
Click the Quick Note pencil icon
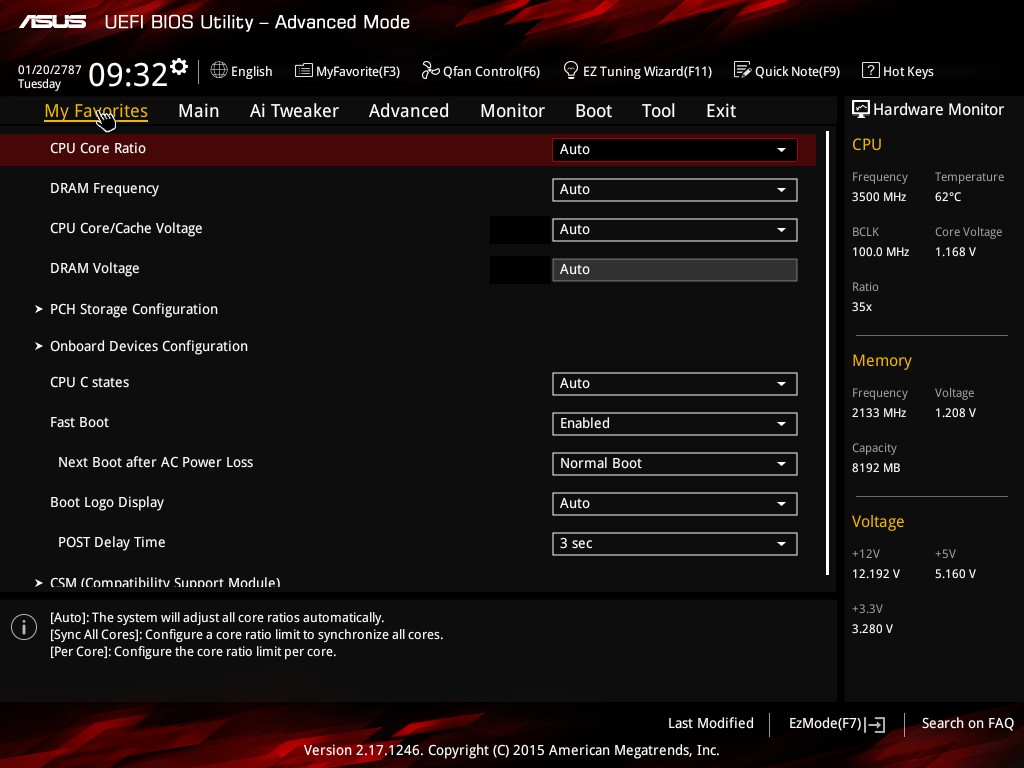point(743,70)
